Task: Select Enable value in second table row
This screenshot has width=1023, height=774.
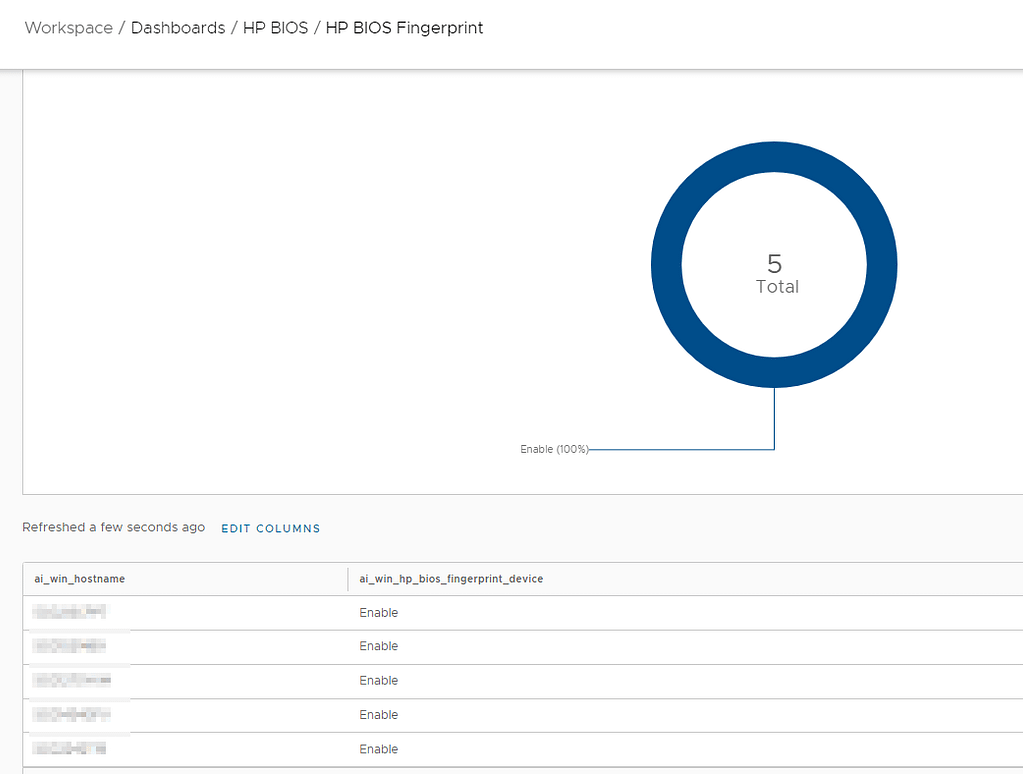Action: click(x=378, y=646)
